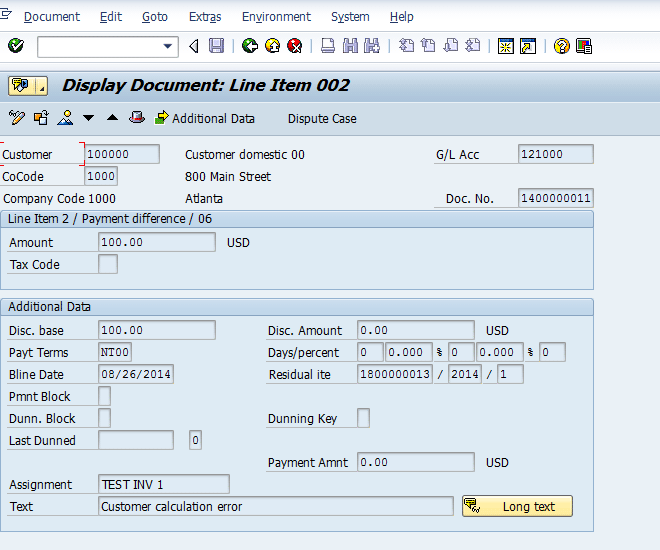Click the Print icon in toolbar
660x550 pixels.
point(328,46)
